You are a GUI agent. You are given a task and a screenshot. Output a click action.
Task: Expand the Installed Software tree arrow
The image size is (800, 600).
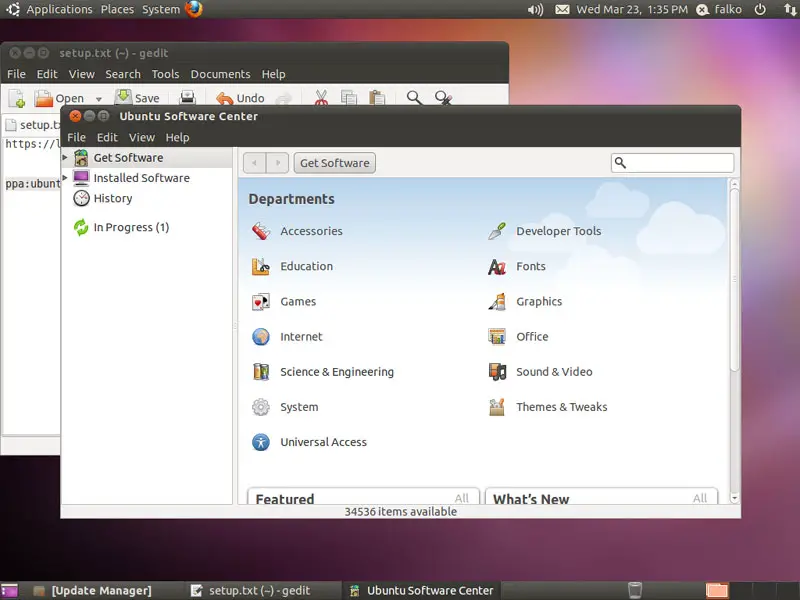click(65, 178)
